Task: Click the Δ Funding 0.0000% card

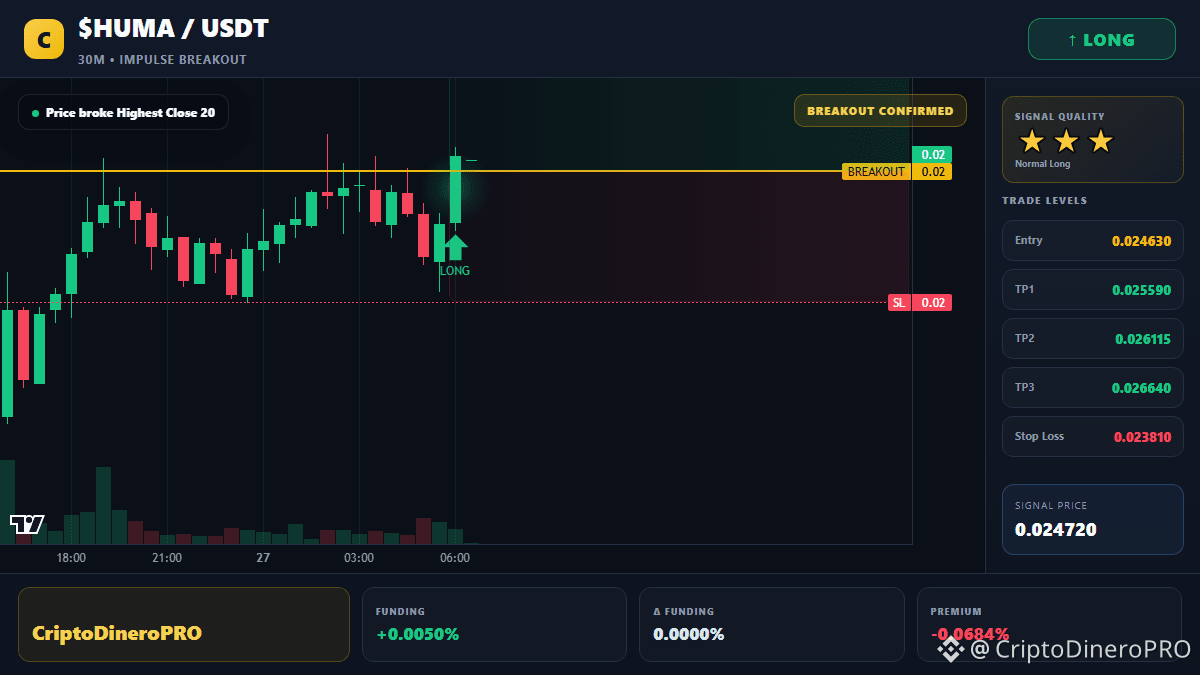Action: tap(771, 624)
